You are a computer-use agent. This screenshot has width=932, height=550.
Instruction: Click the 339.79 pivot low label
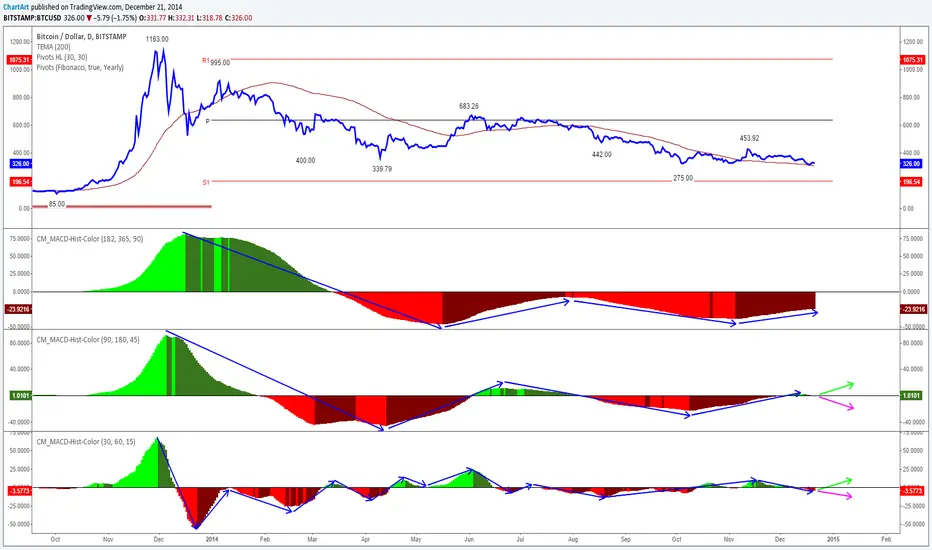pos(382,169)
